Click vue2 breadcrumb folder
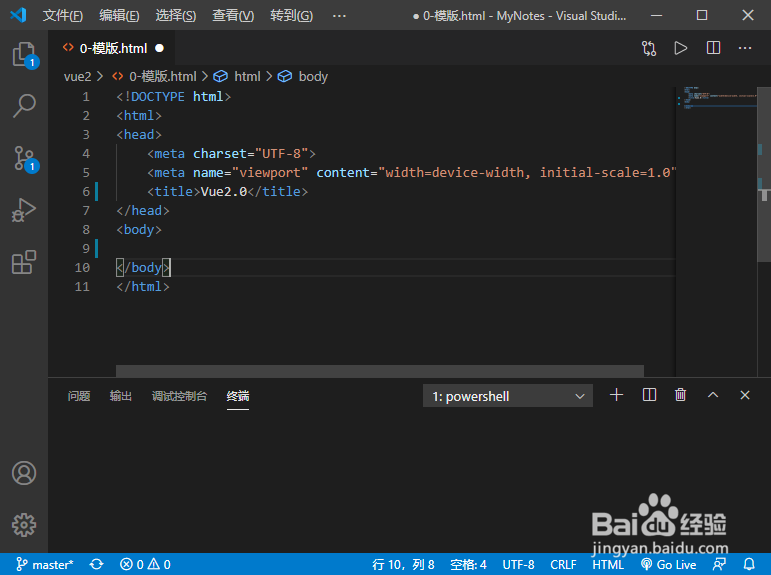Image resolution: width=771 pixels, height=575 pixels. (77, 76)
